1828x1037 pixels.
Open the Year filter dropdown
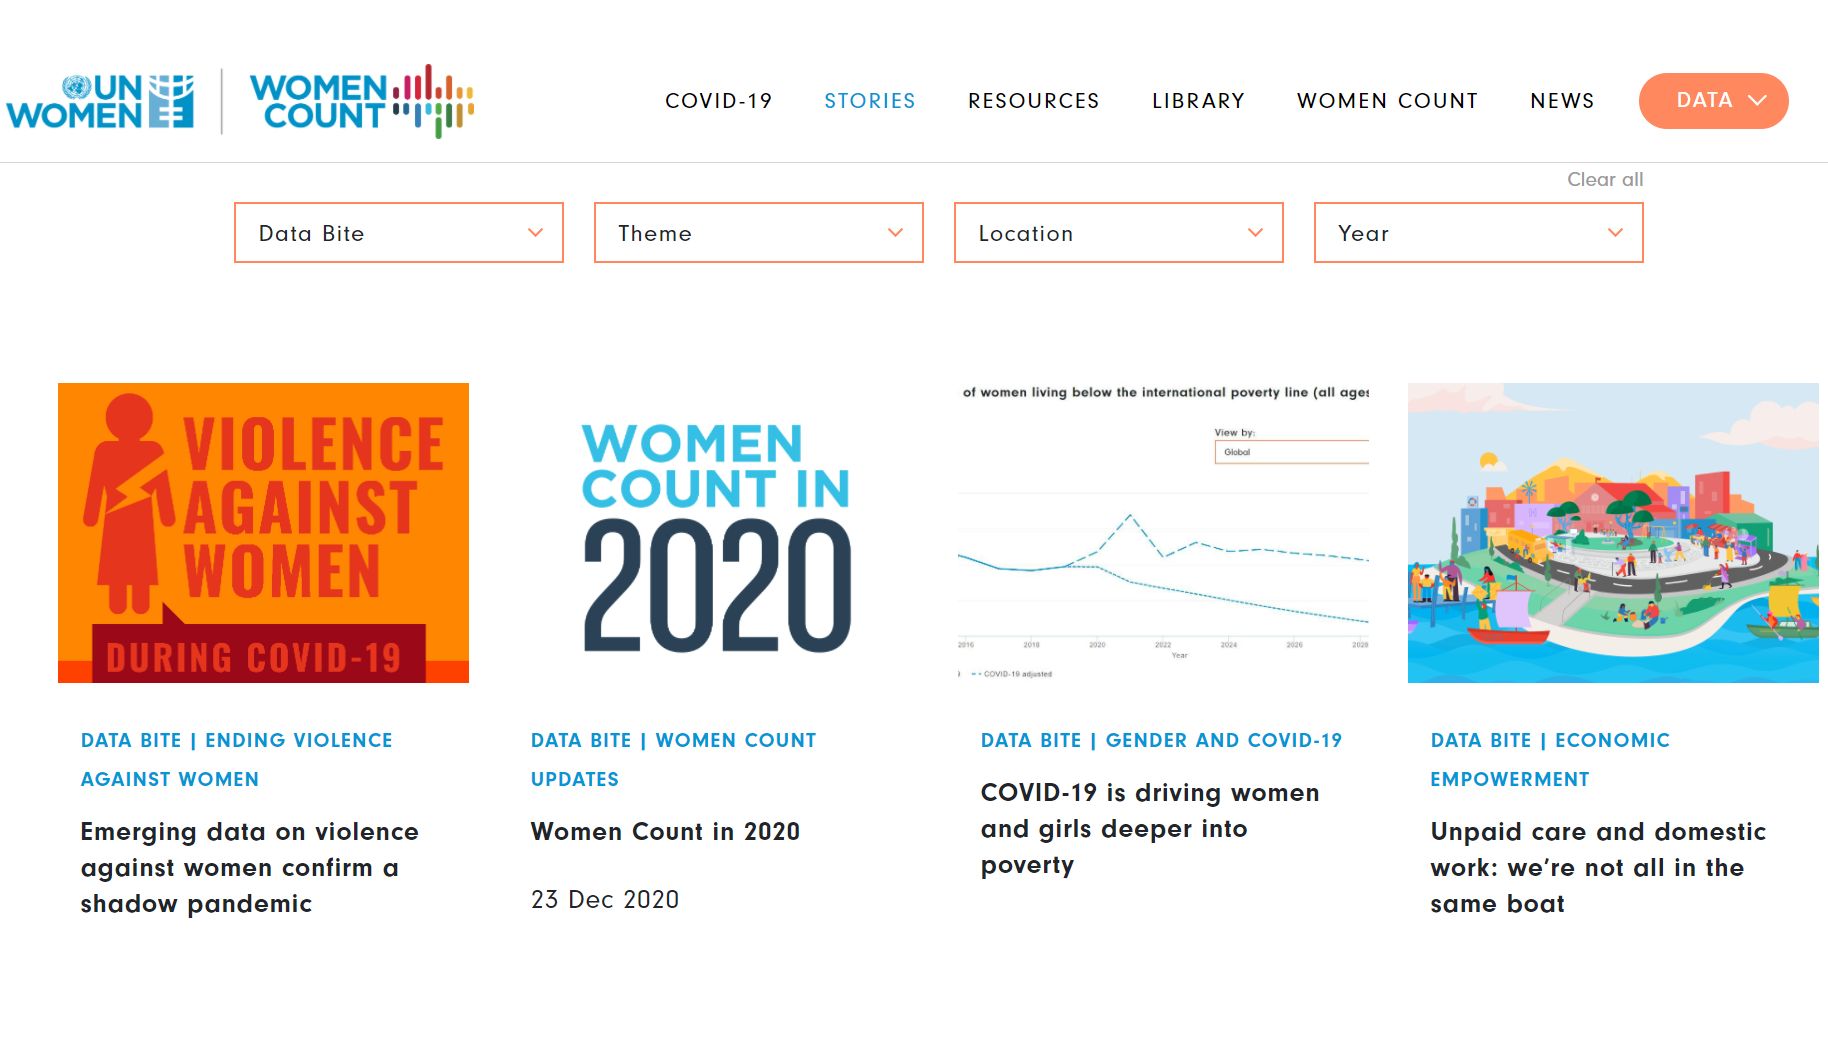[1479, 233]
